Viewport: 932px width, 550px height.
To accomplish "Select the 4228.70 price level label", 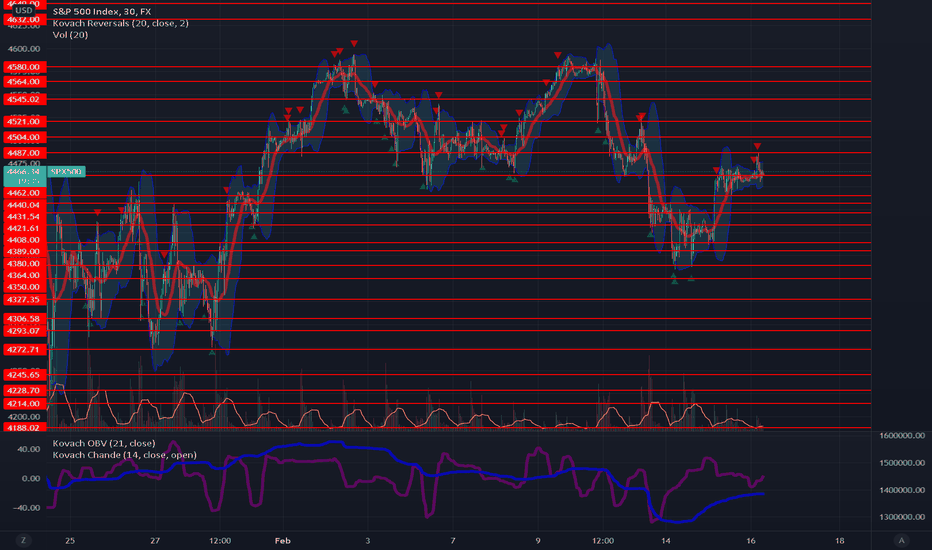I will pyautogui.click(x=24, y=391).
